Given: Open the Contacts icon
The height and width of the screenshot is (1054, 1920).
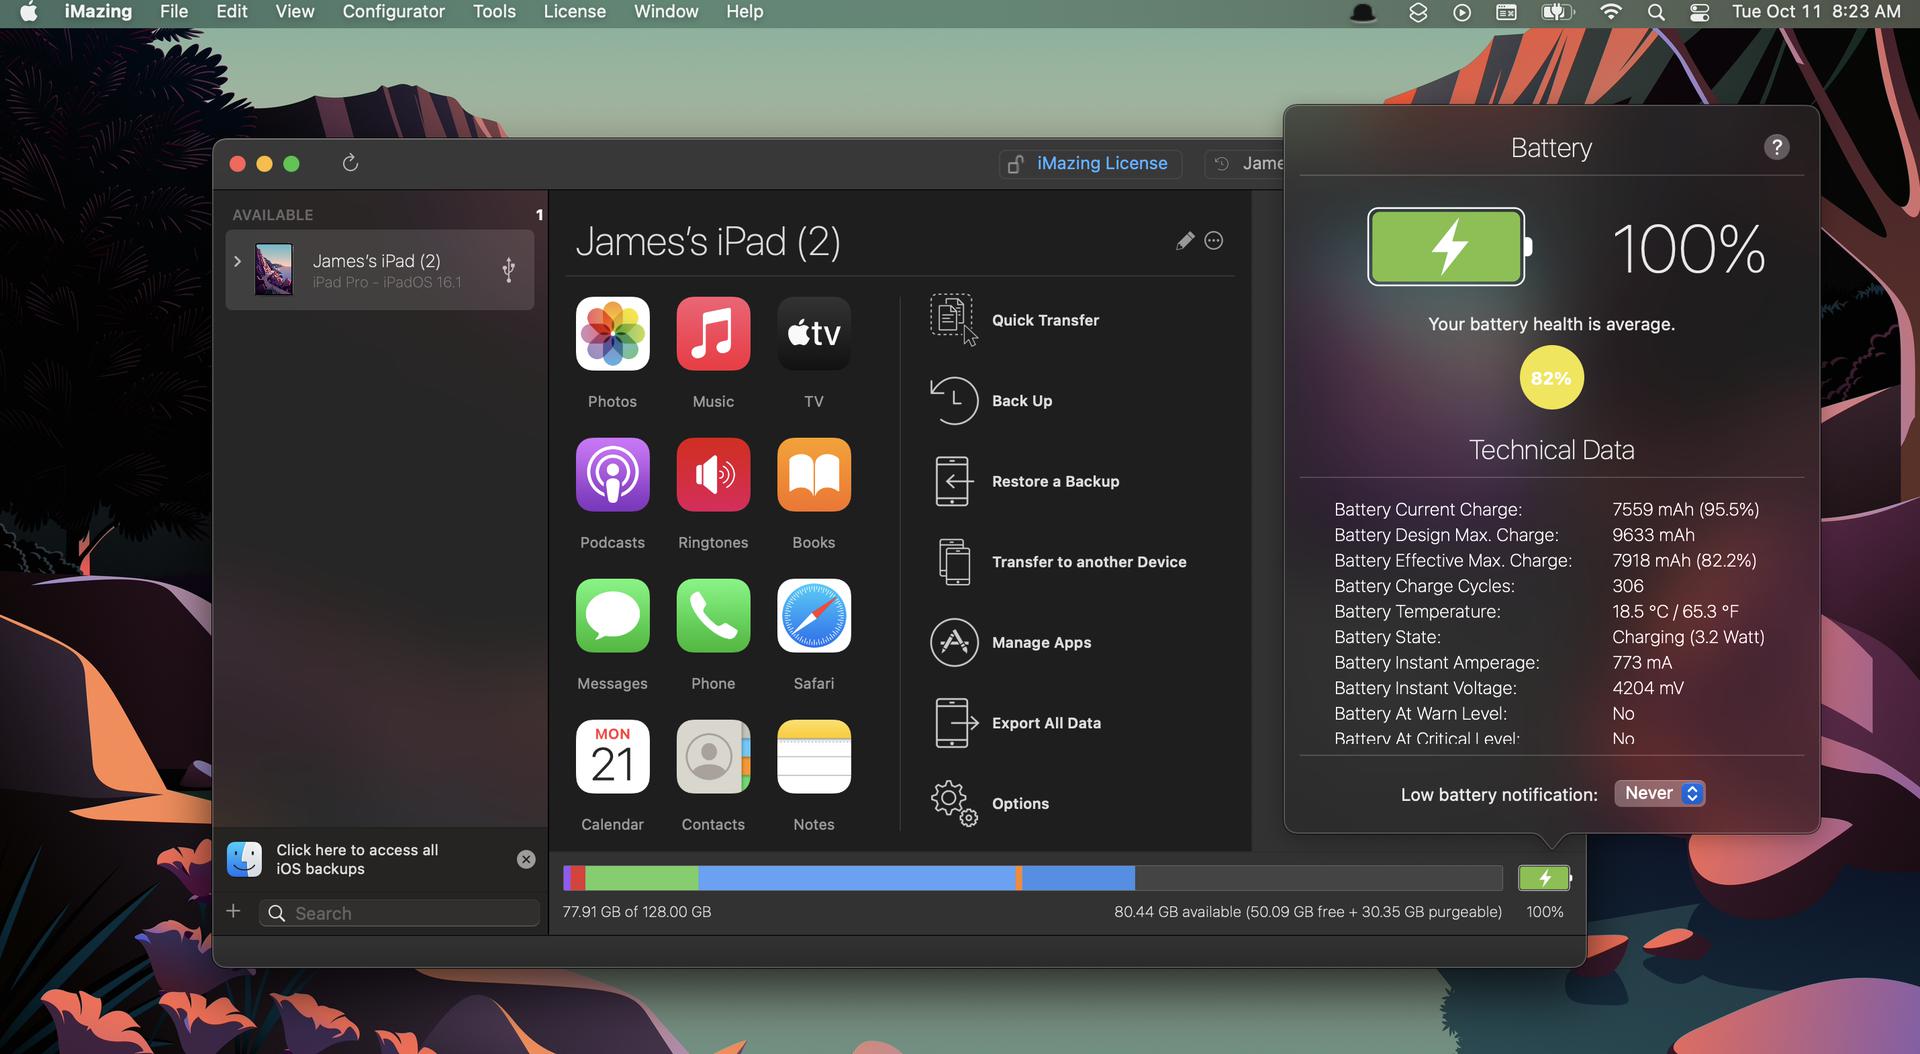Looking at the screenshot, I should click(x=713, y=757).
